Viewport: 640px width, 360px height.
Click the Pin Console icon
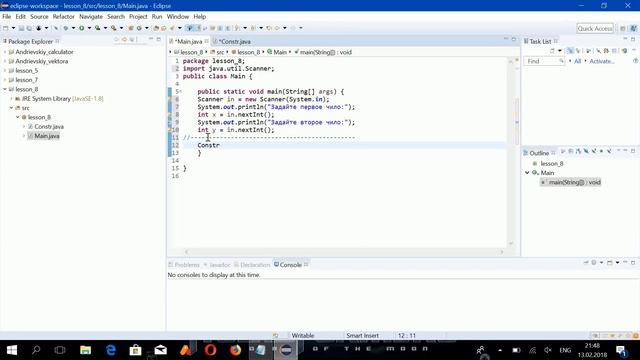[x=587, y=262]
